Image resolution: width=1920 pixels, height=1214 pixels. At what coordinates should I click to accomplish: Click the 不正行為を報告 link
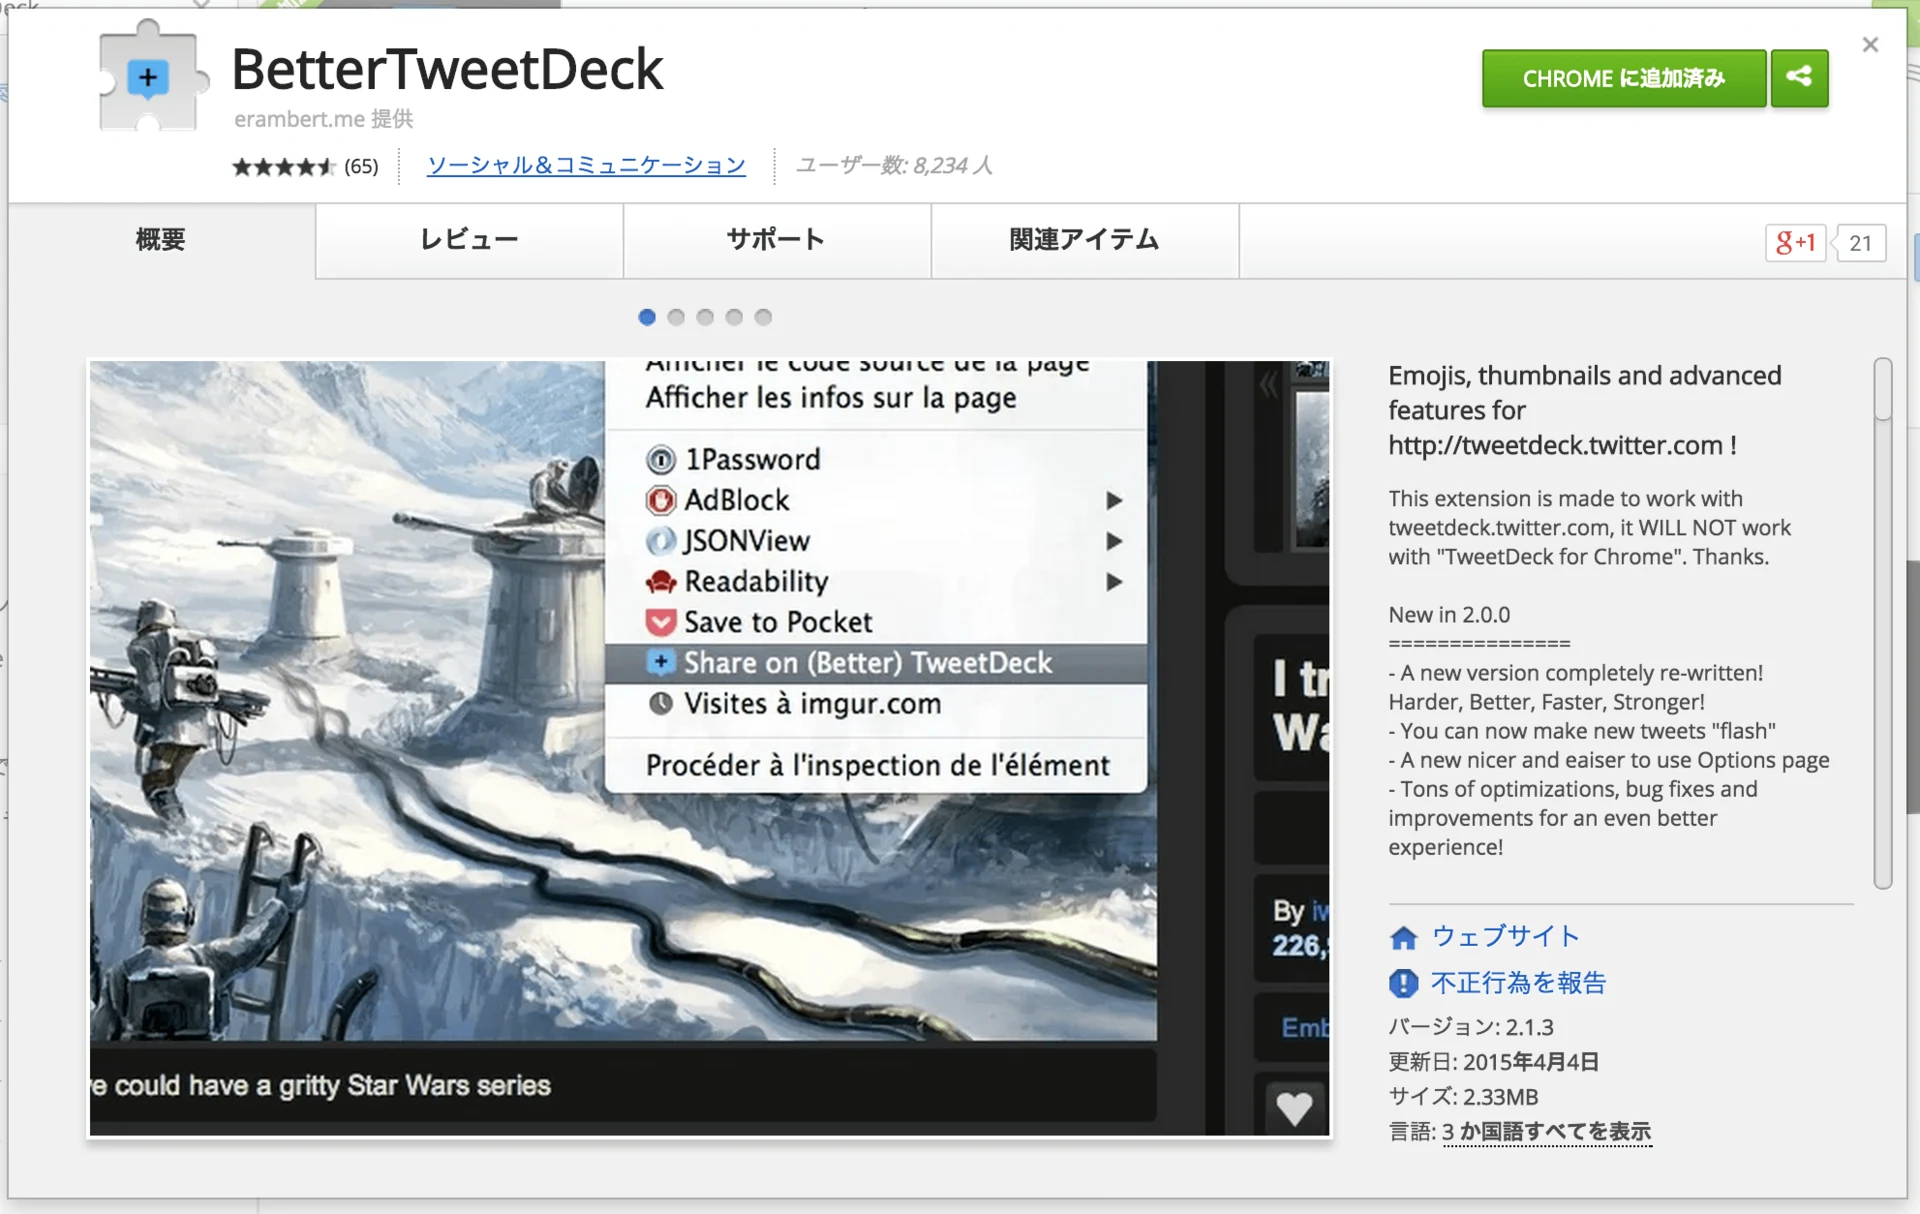[x=1518, y=983]
